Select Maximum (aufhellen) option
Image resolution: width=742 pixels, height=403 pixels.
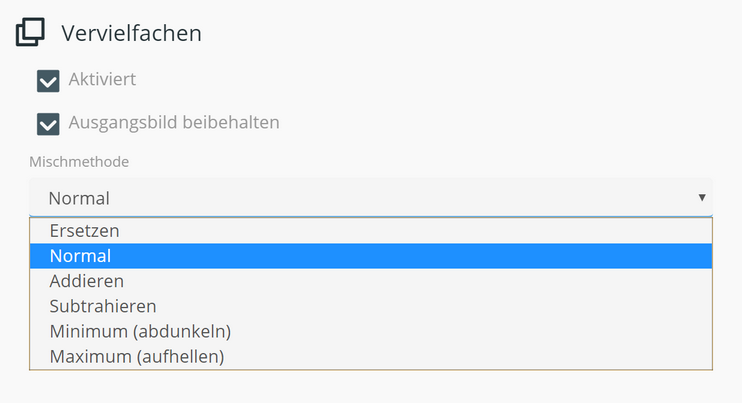tap(137, 356)
